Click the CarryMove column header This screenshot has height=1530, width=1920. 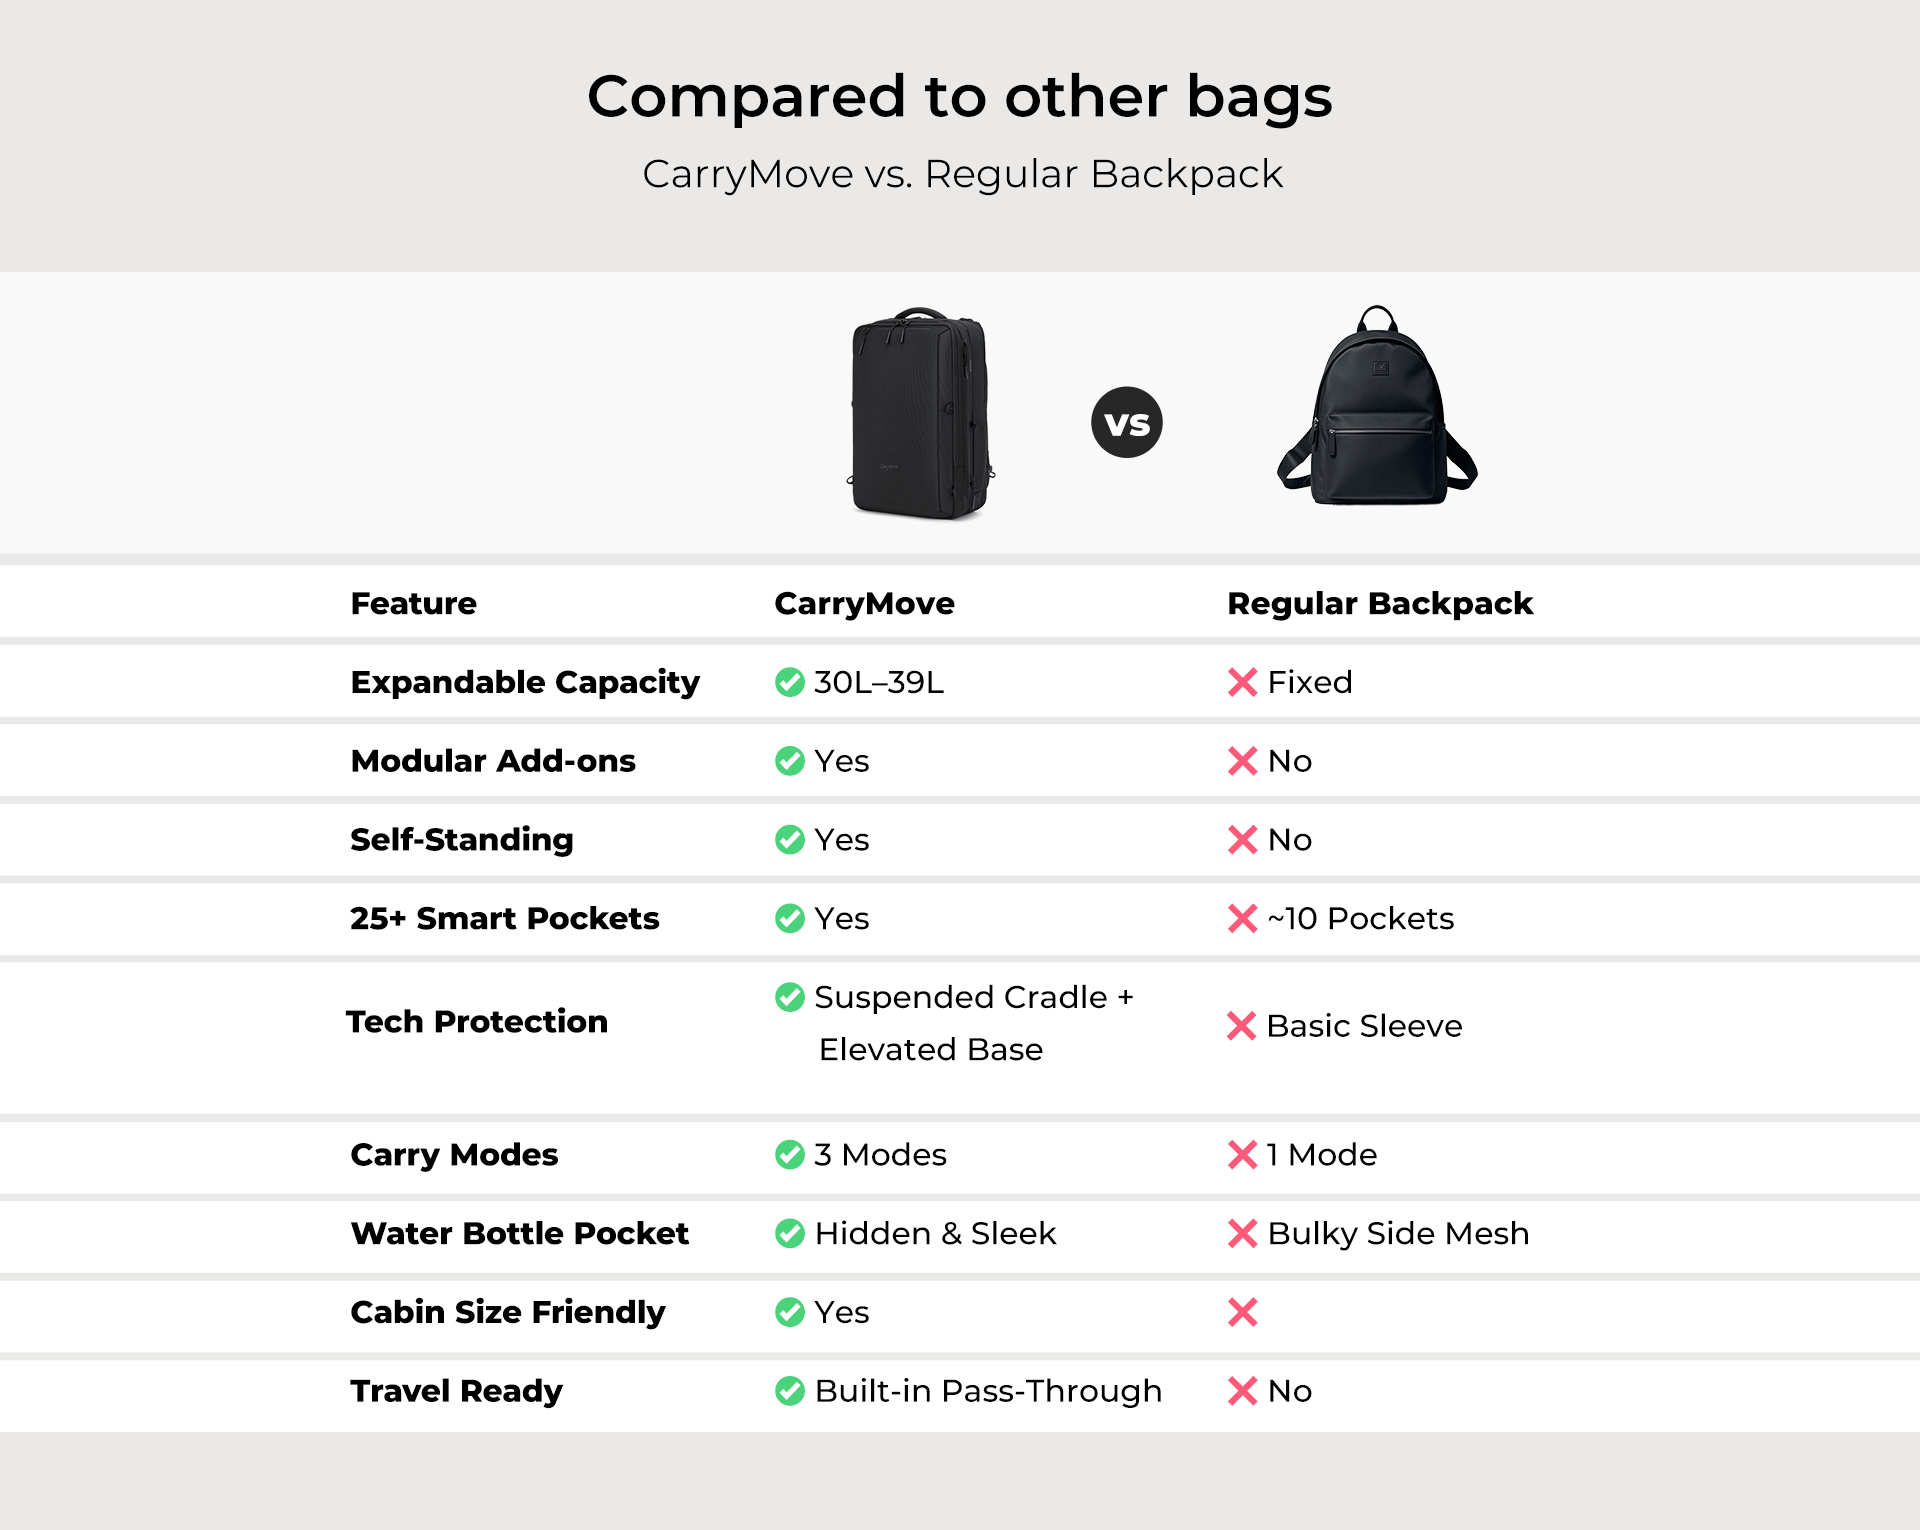pyautogui.click(x=864, y=603)
